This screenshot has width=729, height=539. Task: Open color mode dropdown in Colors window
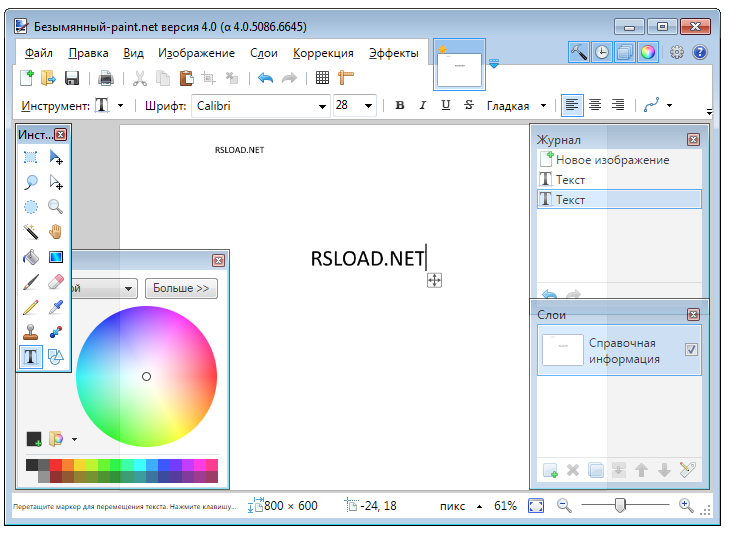(128, 289)
